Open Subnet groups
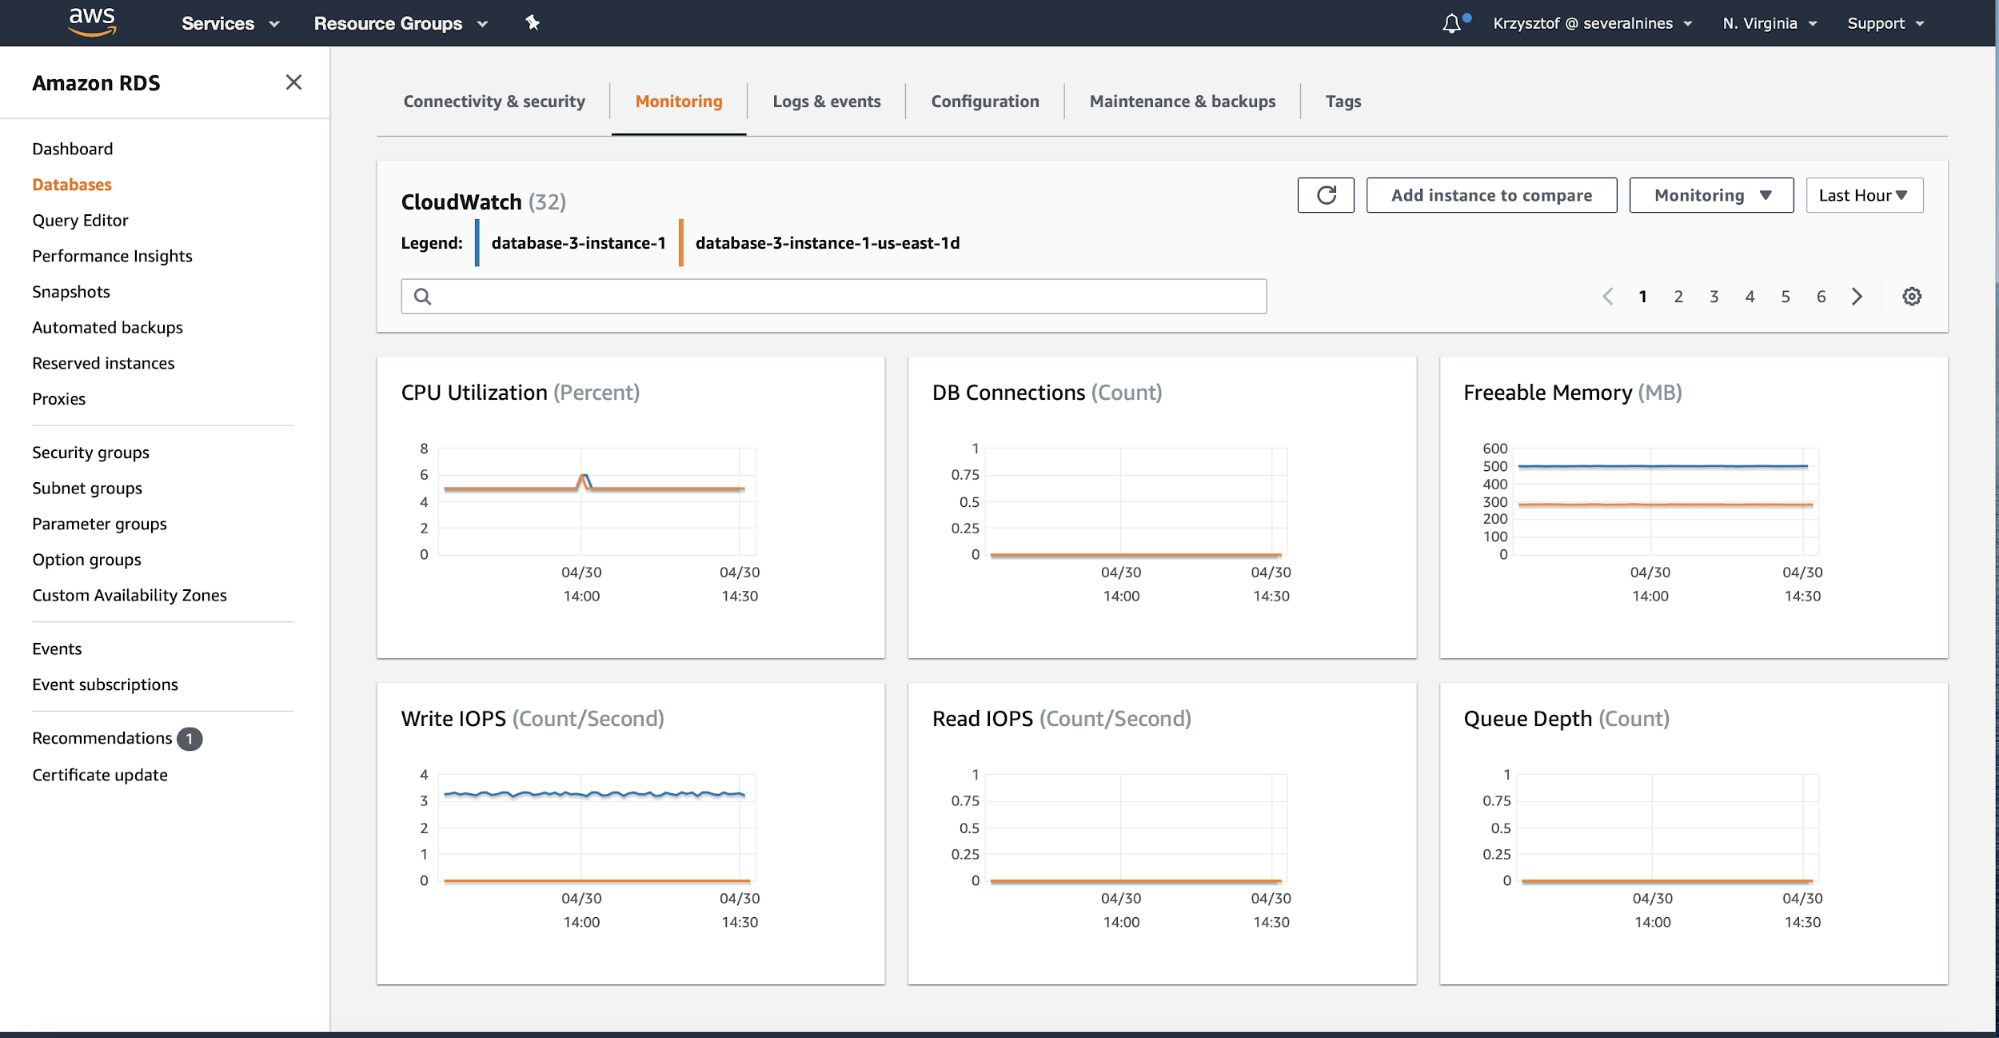Image resolution: width=1999 pixels, height=1038 pixels. (87, 488)
